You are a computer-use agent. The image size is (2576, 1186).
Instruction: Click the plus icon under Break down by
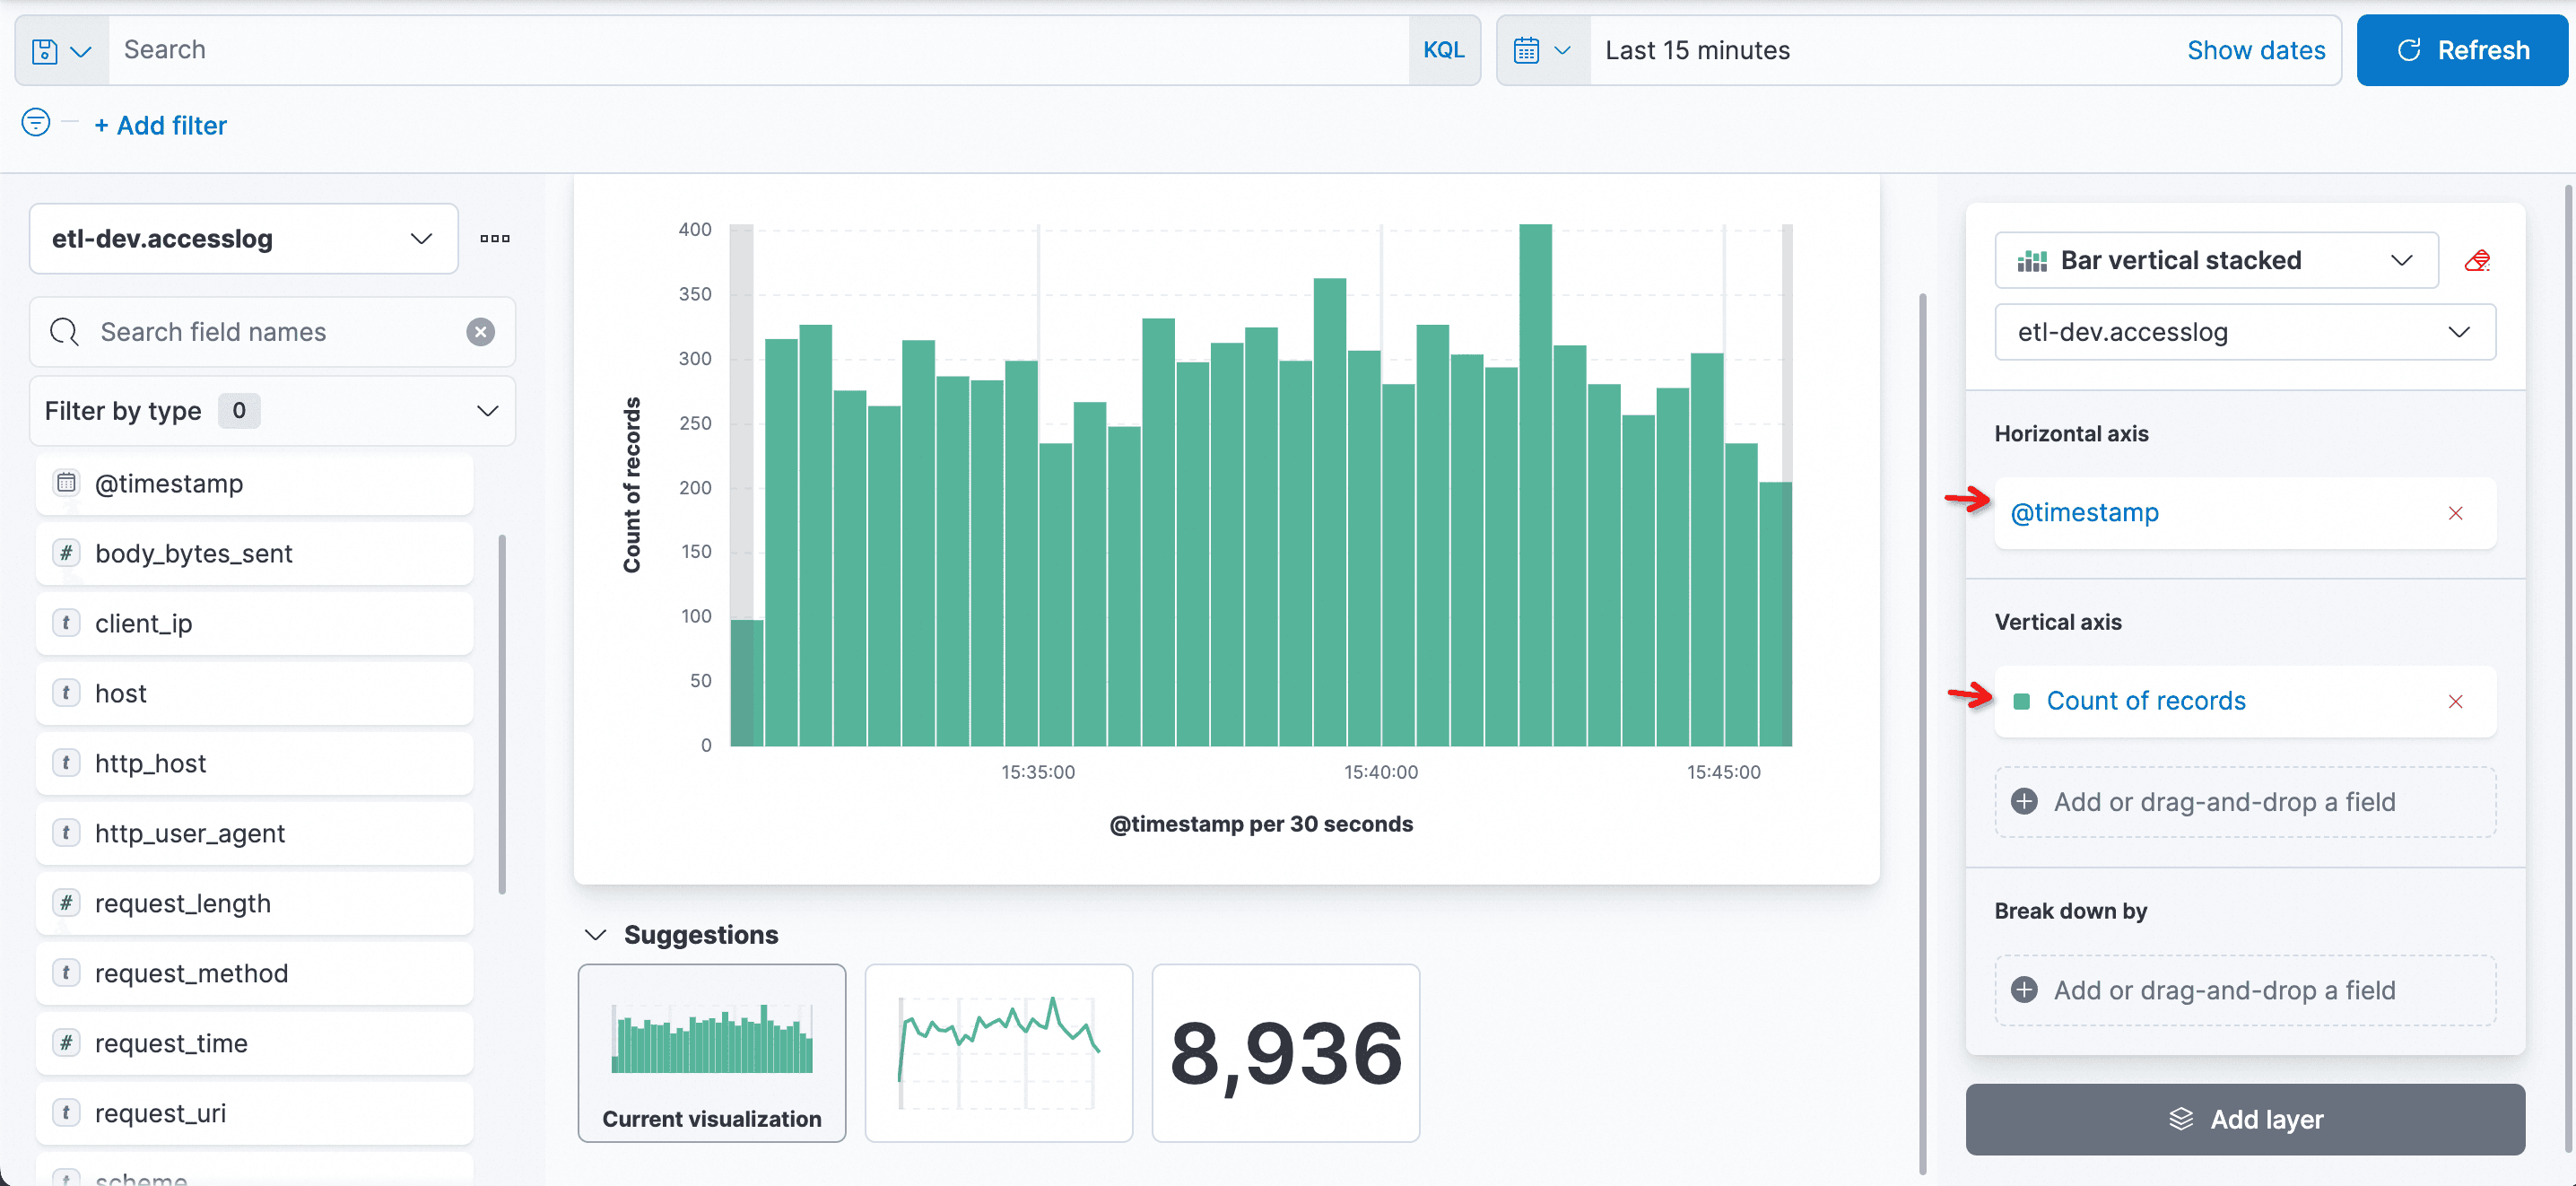pos(2024,990)
